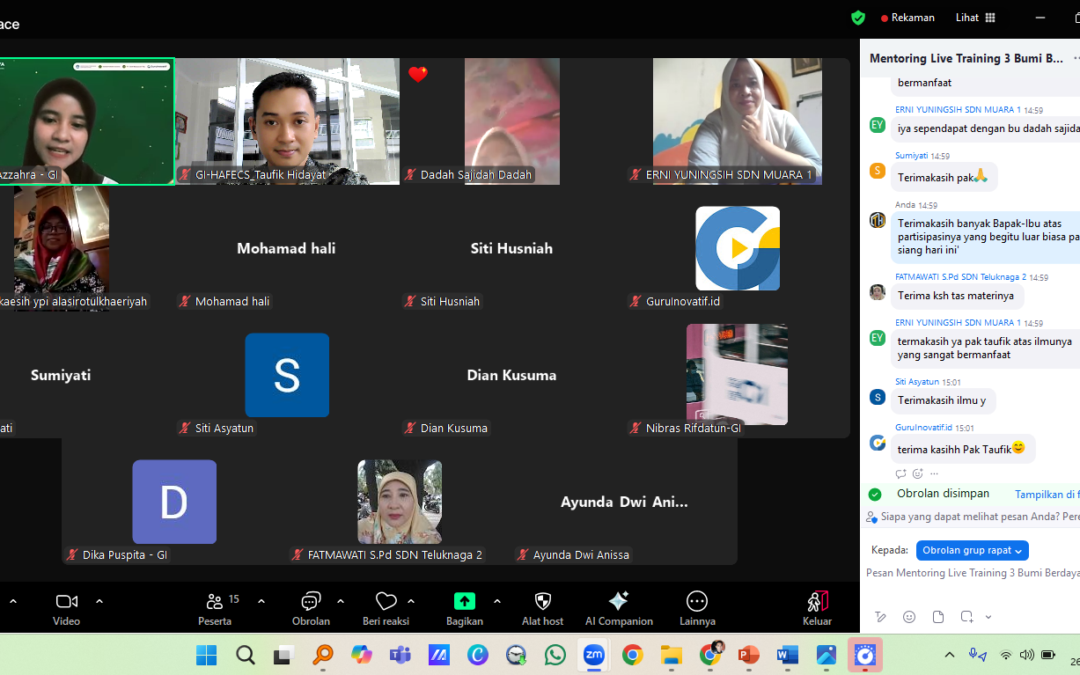Viewport: 1080px width, 675px height.
Task: Click the green encryption shield icon
Action: coord(858,18)
